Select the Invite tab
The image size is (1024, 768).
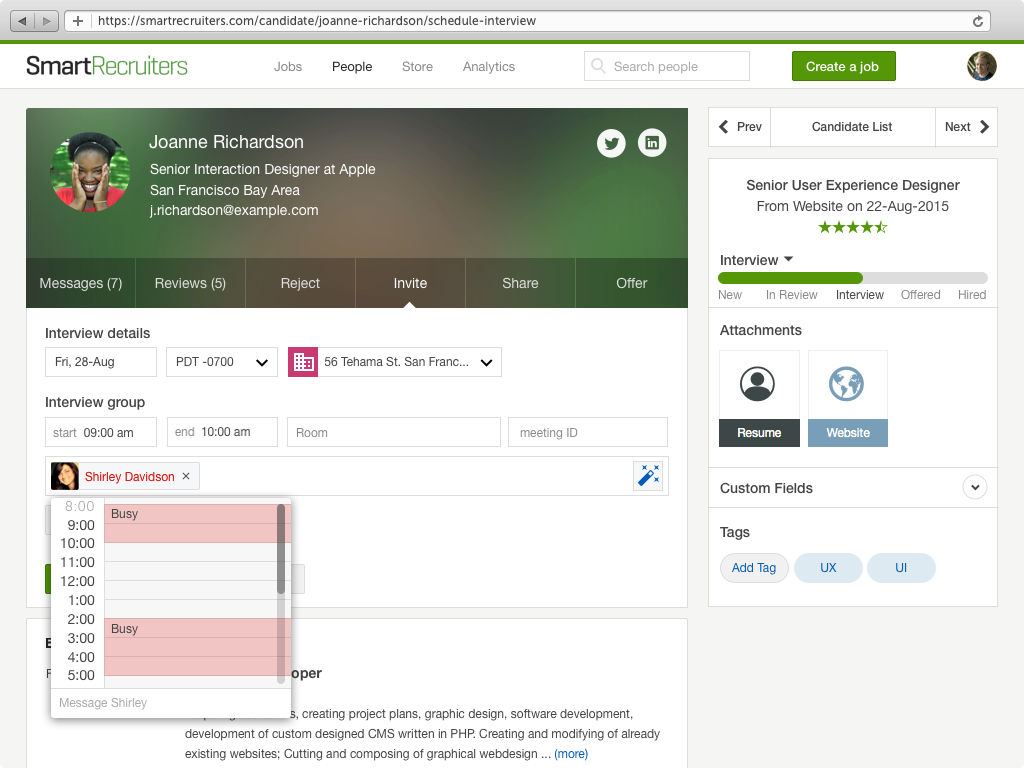tap(410, 283)
